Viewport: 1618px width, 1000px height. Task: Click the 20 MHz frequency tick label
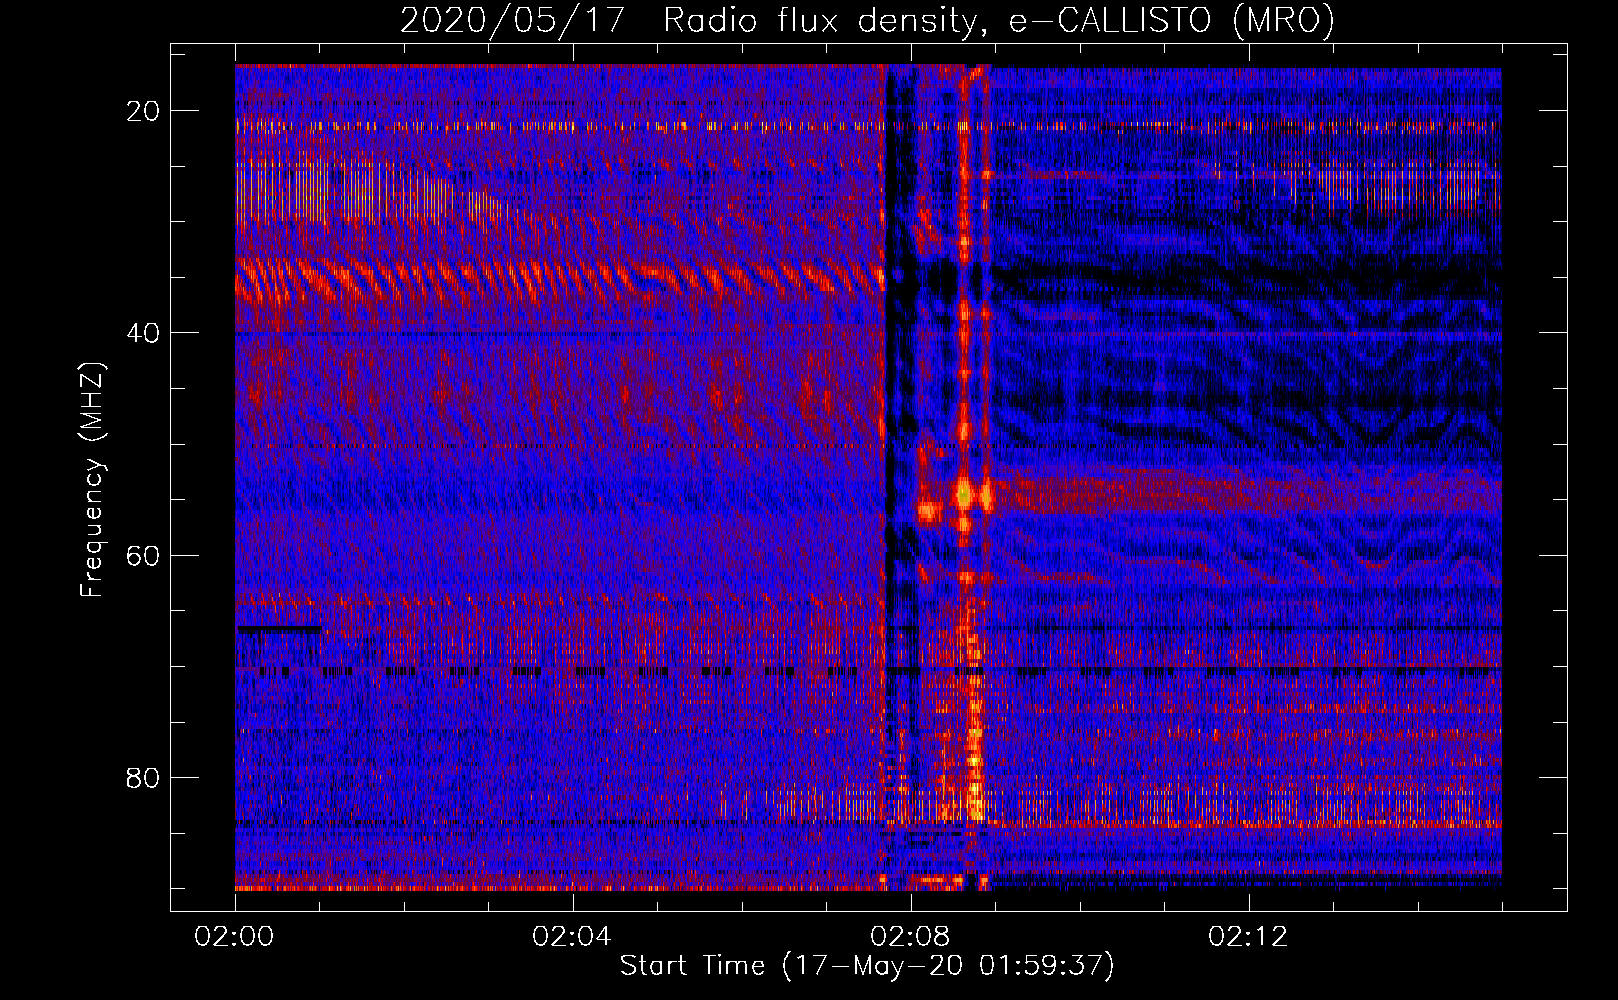pyautogui.click(x=144, y=111)
